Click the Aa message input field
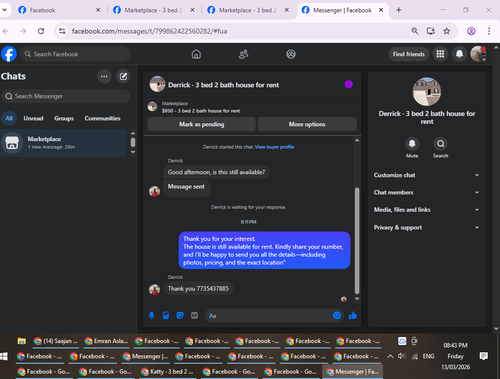Viewport: 500px width, 379px height. (268, 315)
